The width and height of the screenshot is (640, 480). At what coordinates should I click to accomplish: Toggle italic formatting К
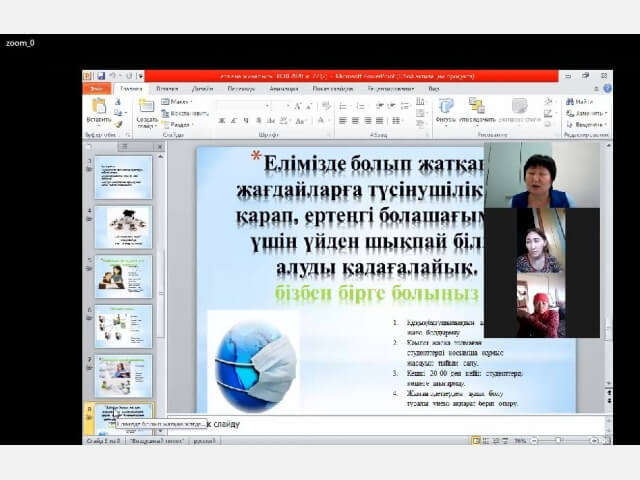tap(234, 121)
